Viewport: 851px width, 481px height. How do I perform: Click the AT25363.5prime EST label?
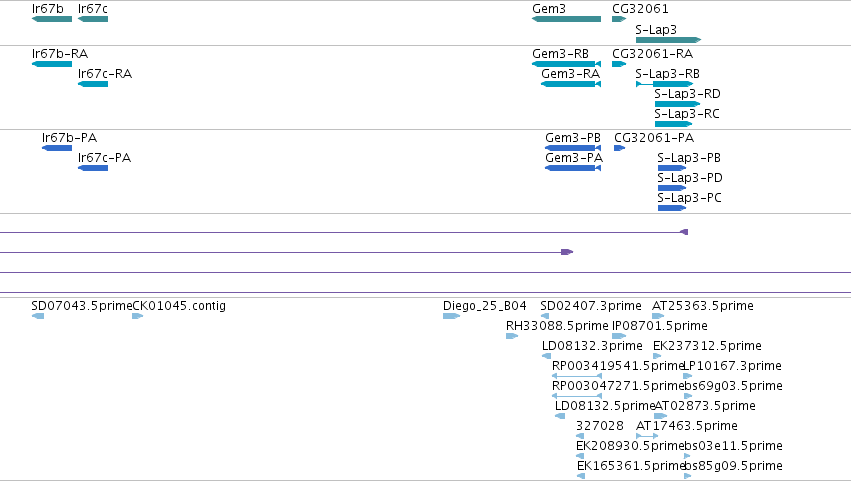coord(703,306)
